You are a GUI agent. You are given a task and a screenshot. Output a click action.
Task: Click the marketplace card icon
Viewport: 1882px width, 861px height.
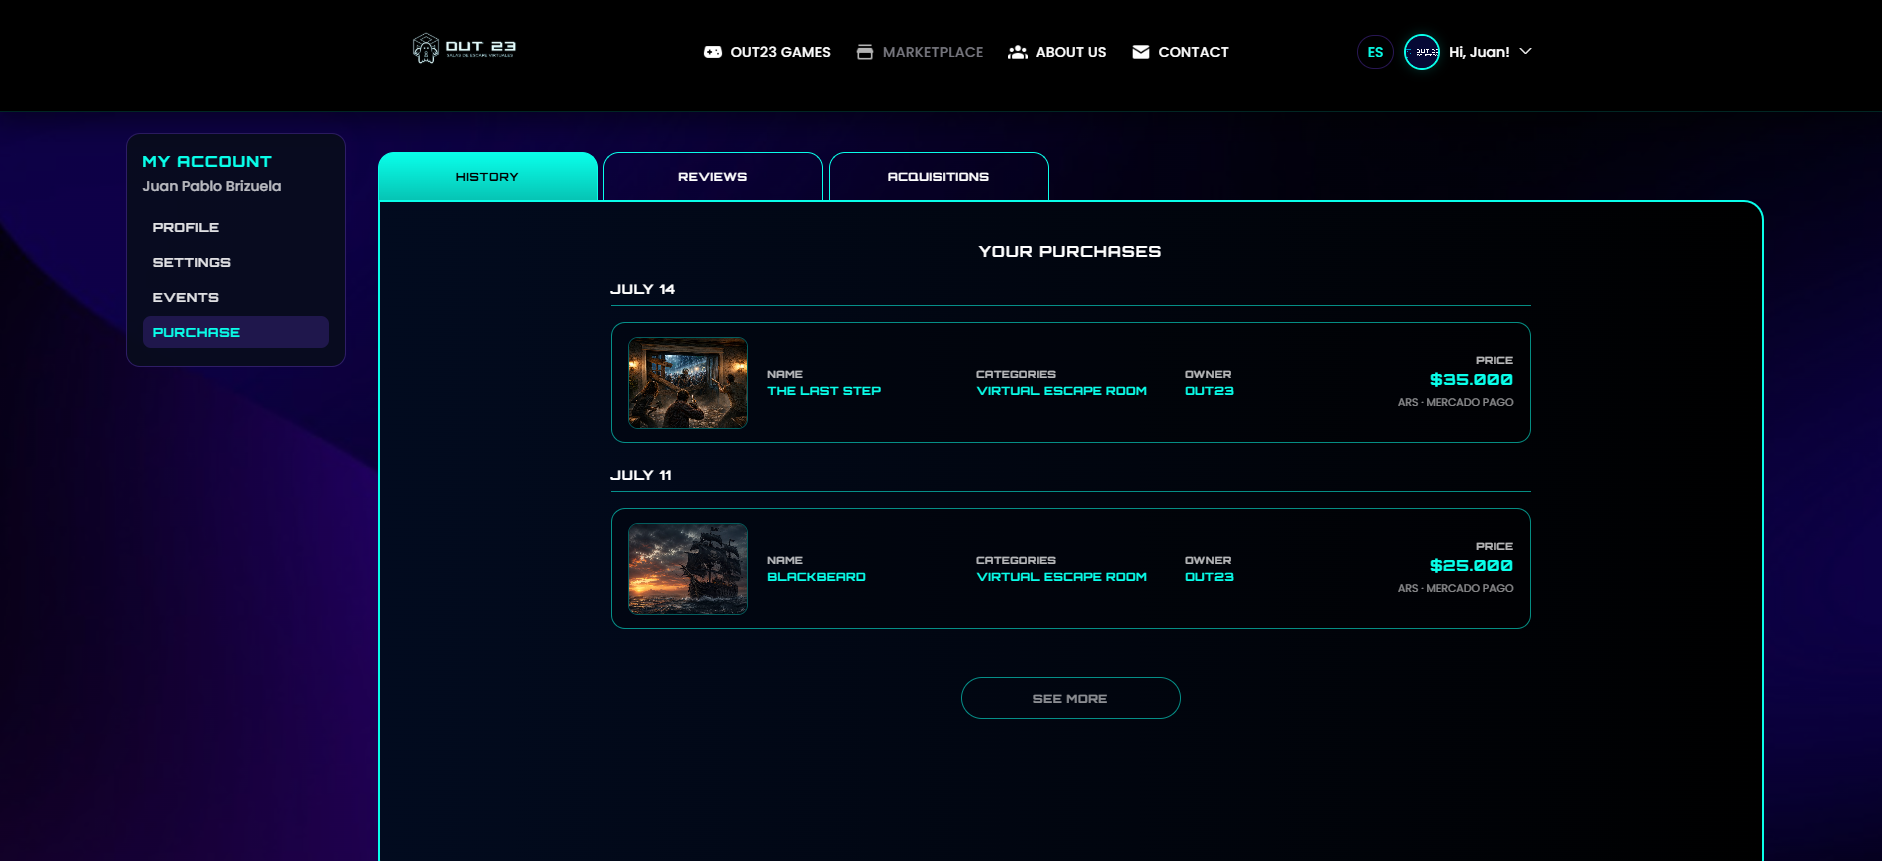(865, 52)
